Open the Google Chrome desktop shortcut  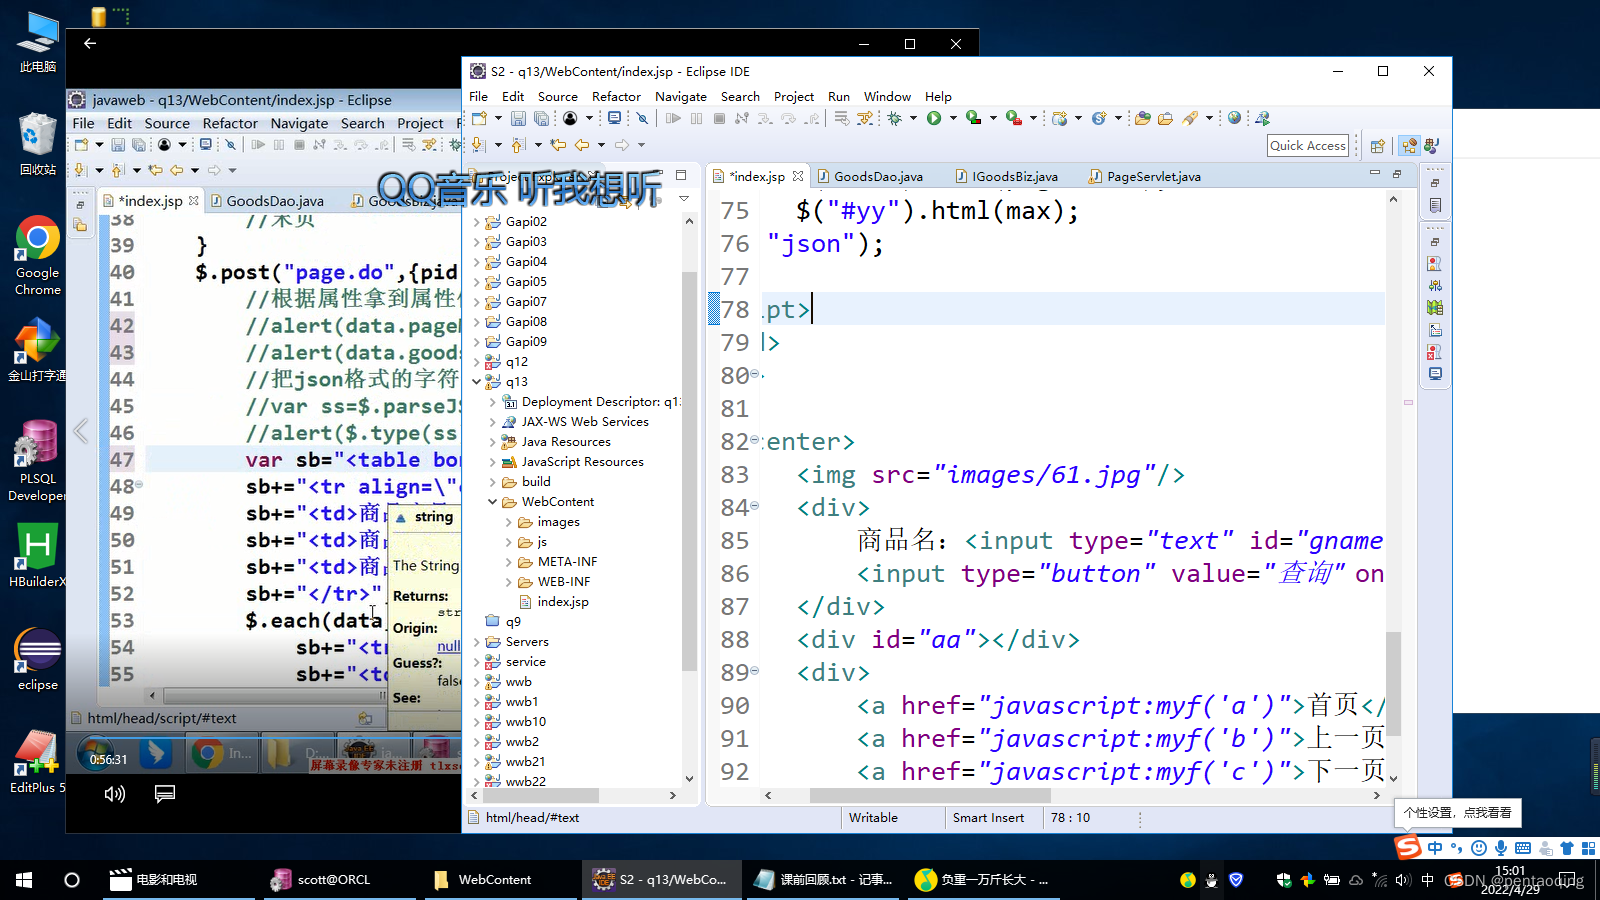click(37, 255)
